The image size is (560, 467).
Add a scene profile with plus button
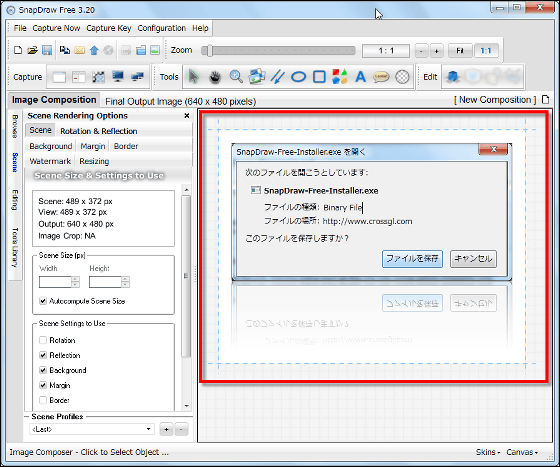pyautogui.click(x=166, y=429)
